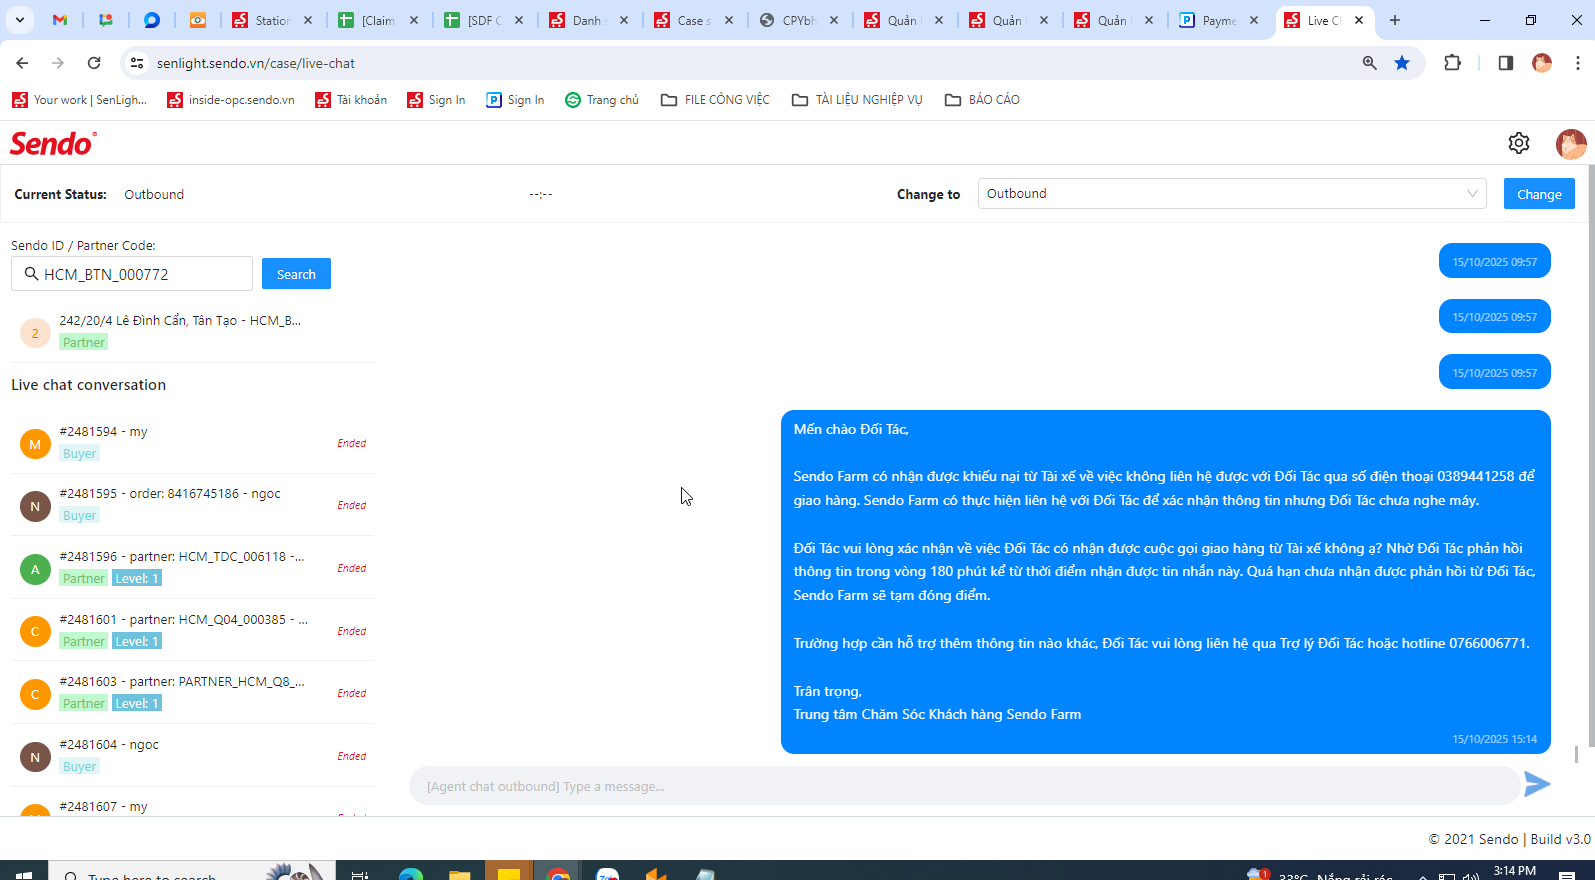Close the Station tab
The height and width of the screenshot is (880, 1595).
(308, 20)
